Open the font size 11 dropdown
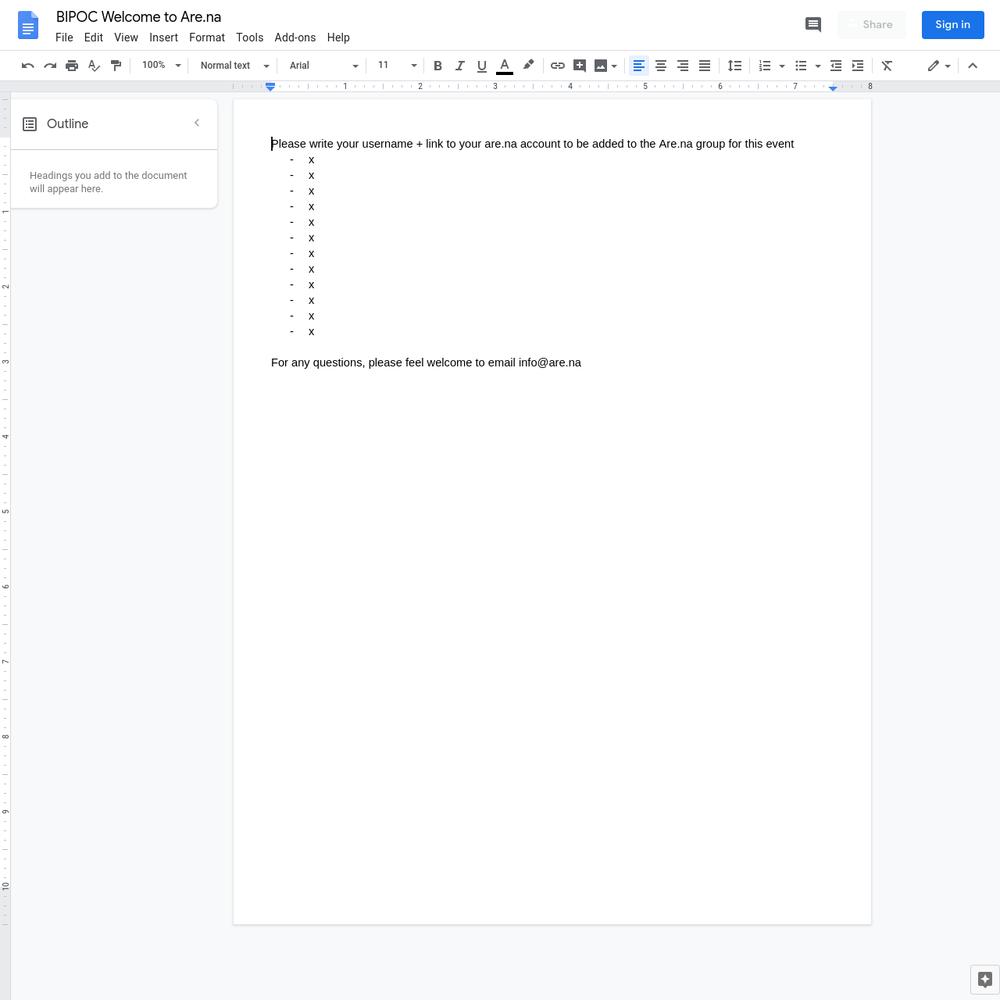This screenshot has height=1000, width=1000. coord(397,65)
